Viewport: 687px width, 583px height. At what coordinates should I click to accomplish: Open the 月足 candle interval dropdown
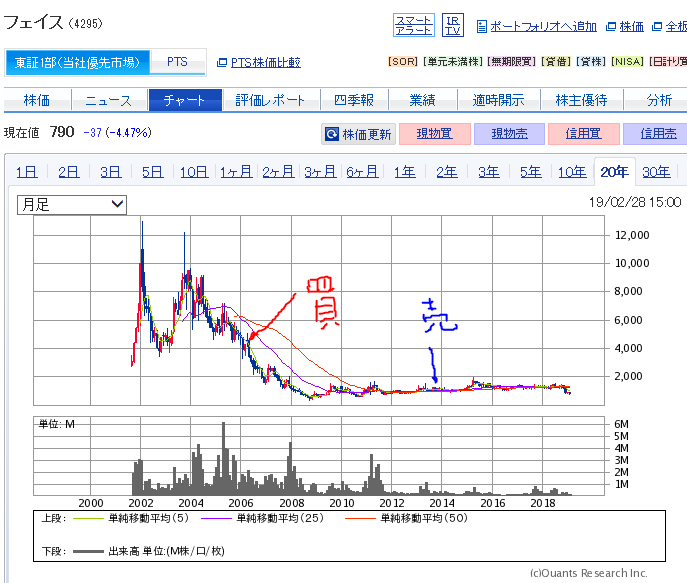coord(72,205)
